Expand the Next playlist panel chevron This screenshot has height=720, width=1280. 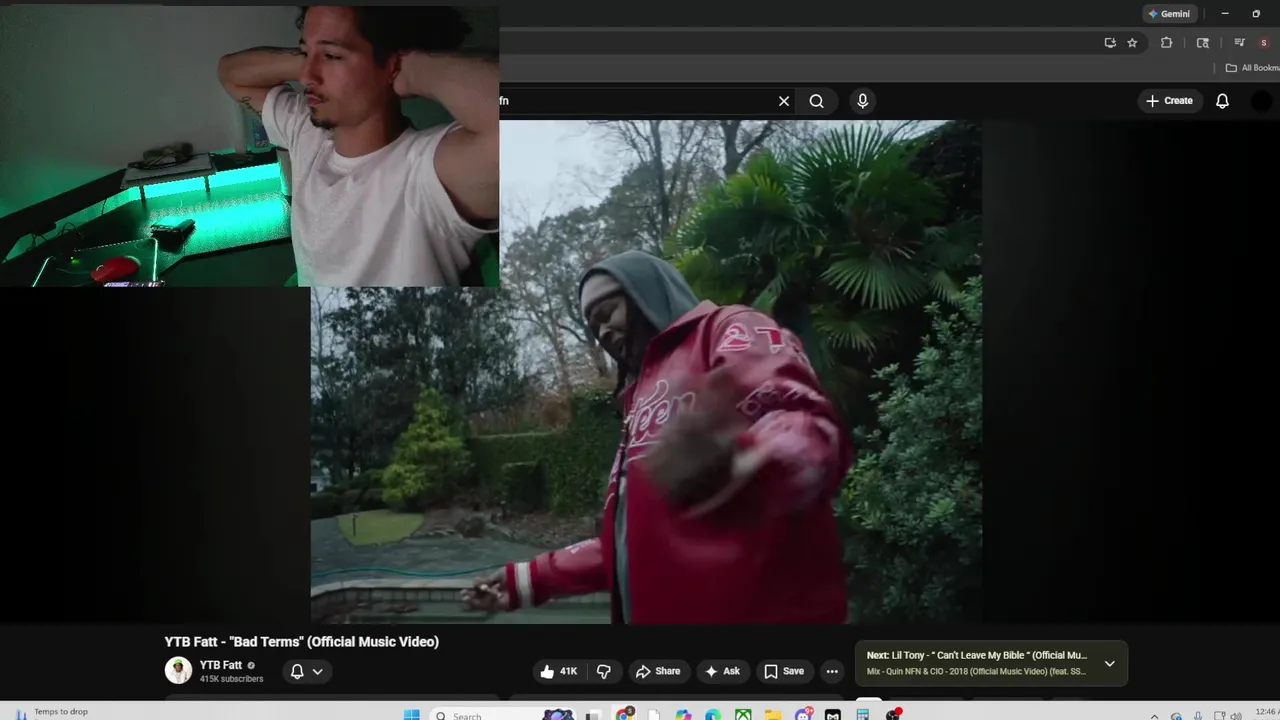click(1109, 663)
